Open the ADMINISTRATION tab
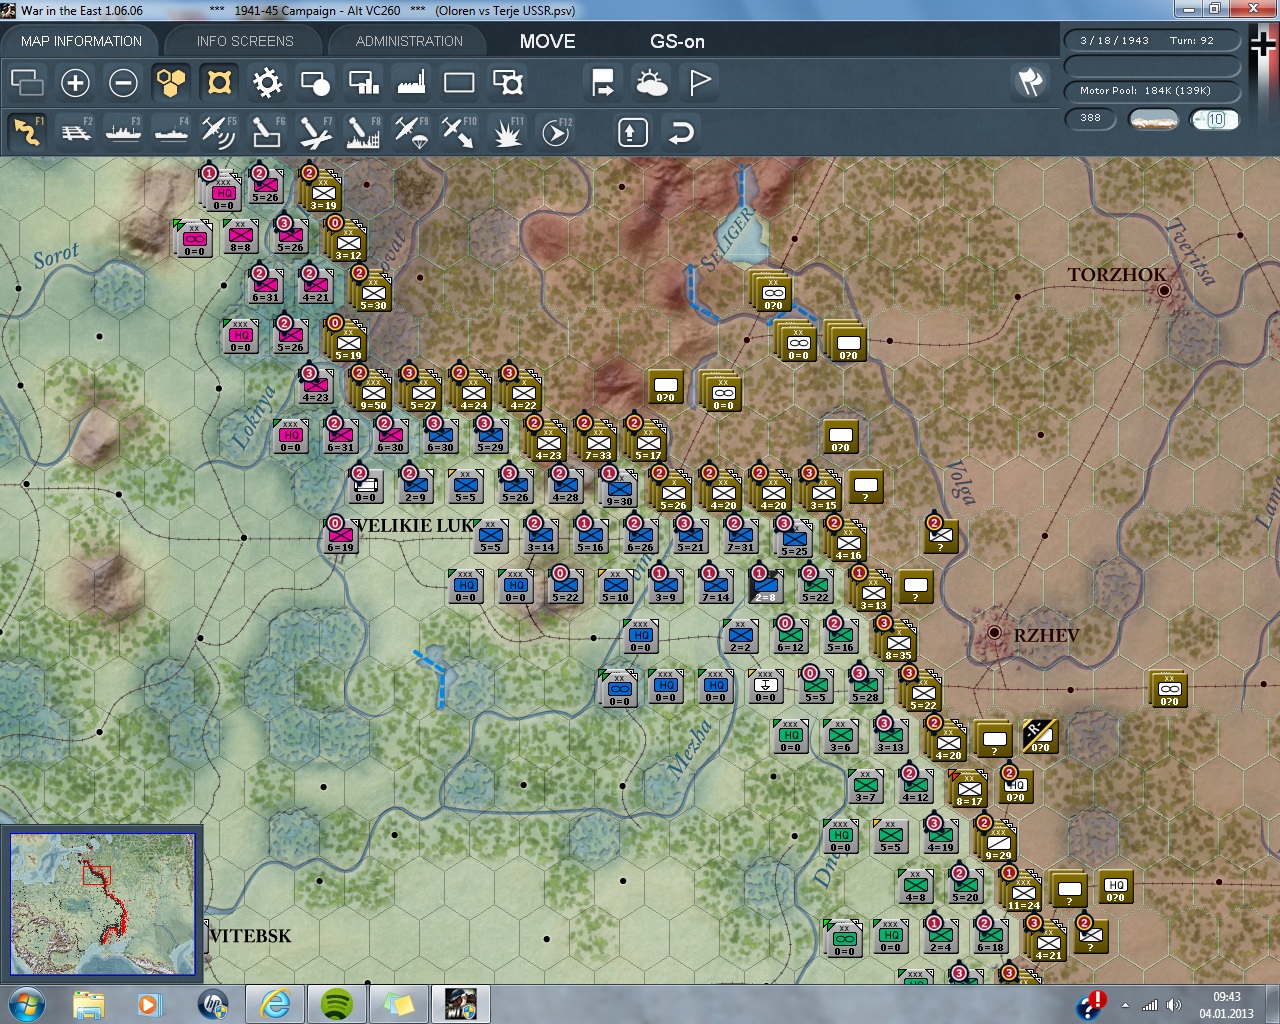 (409, 41)
